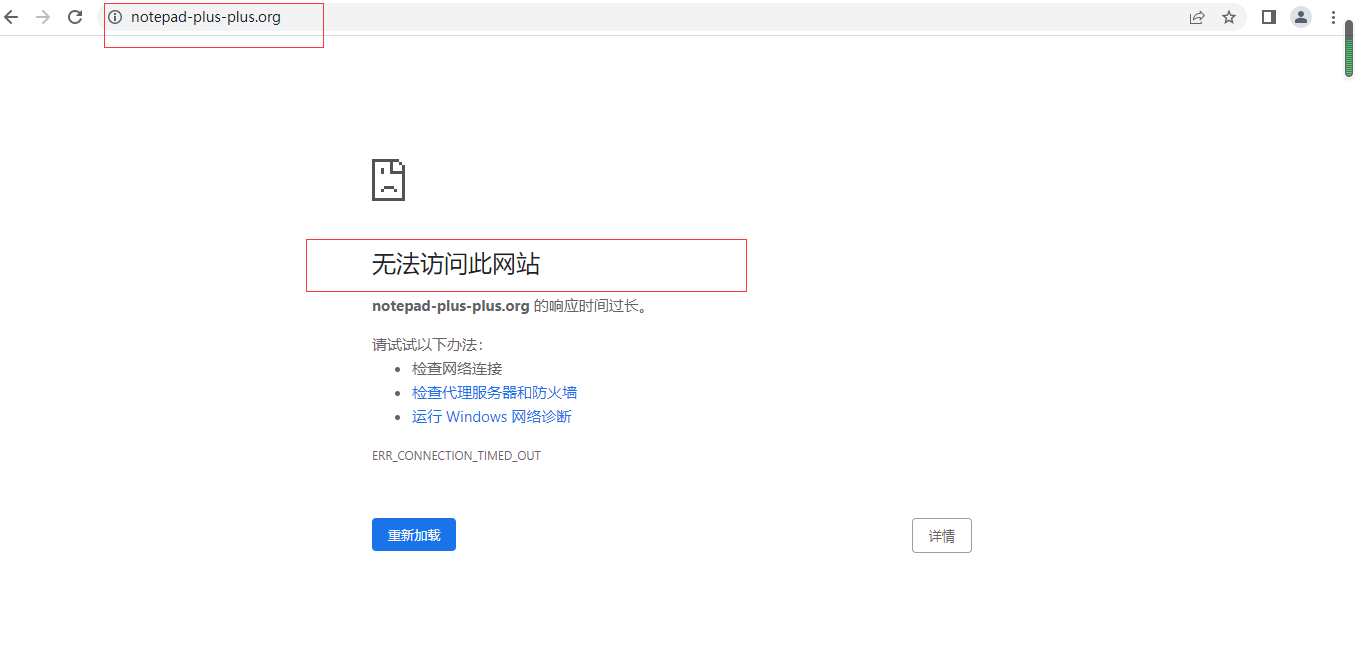The image size is (1355, 655).
Task: Open 检查代理服务器和防火墙 link
Action: click(x=494, y=392)
